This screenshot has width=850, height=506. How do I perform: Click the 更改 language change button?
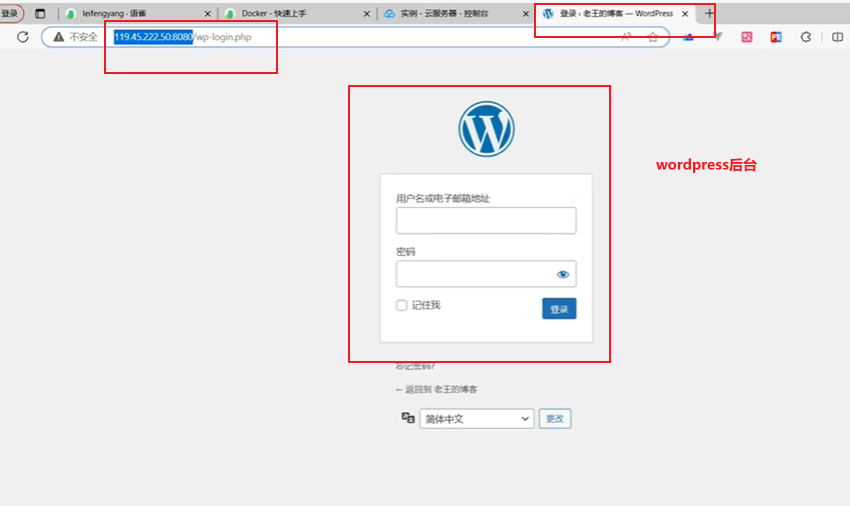coord(555,419)
